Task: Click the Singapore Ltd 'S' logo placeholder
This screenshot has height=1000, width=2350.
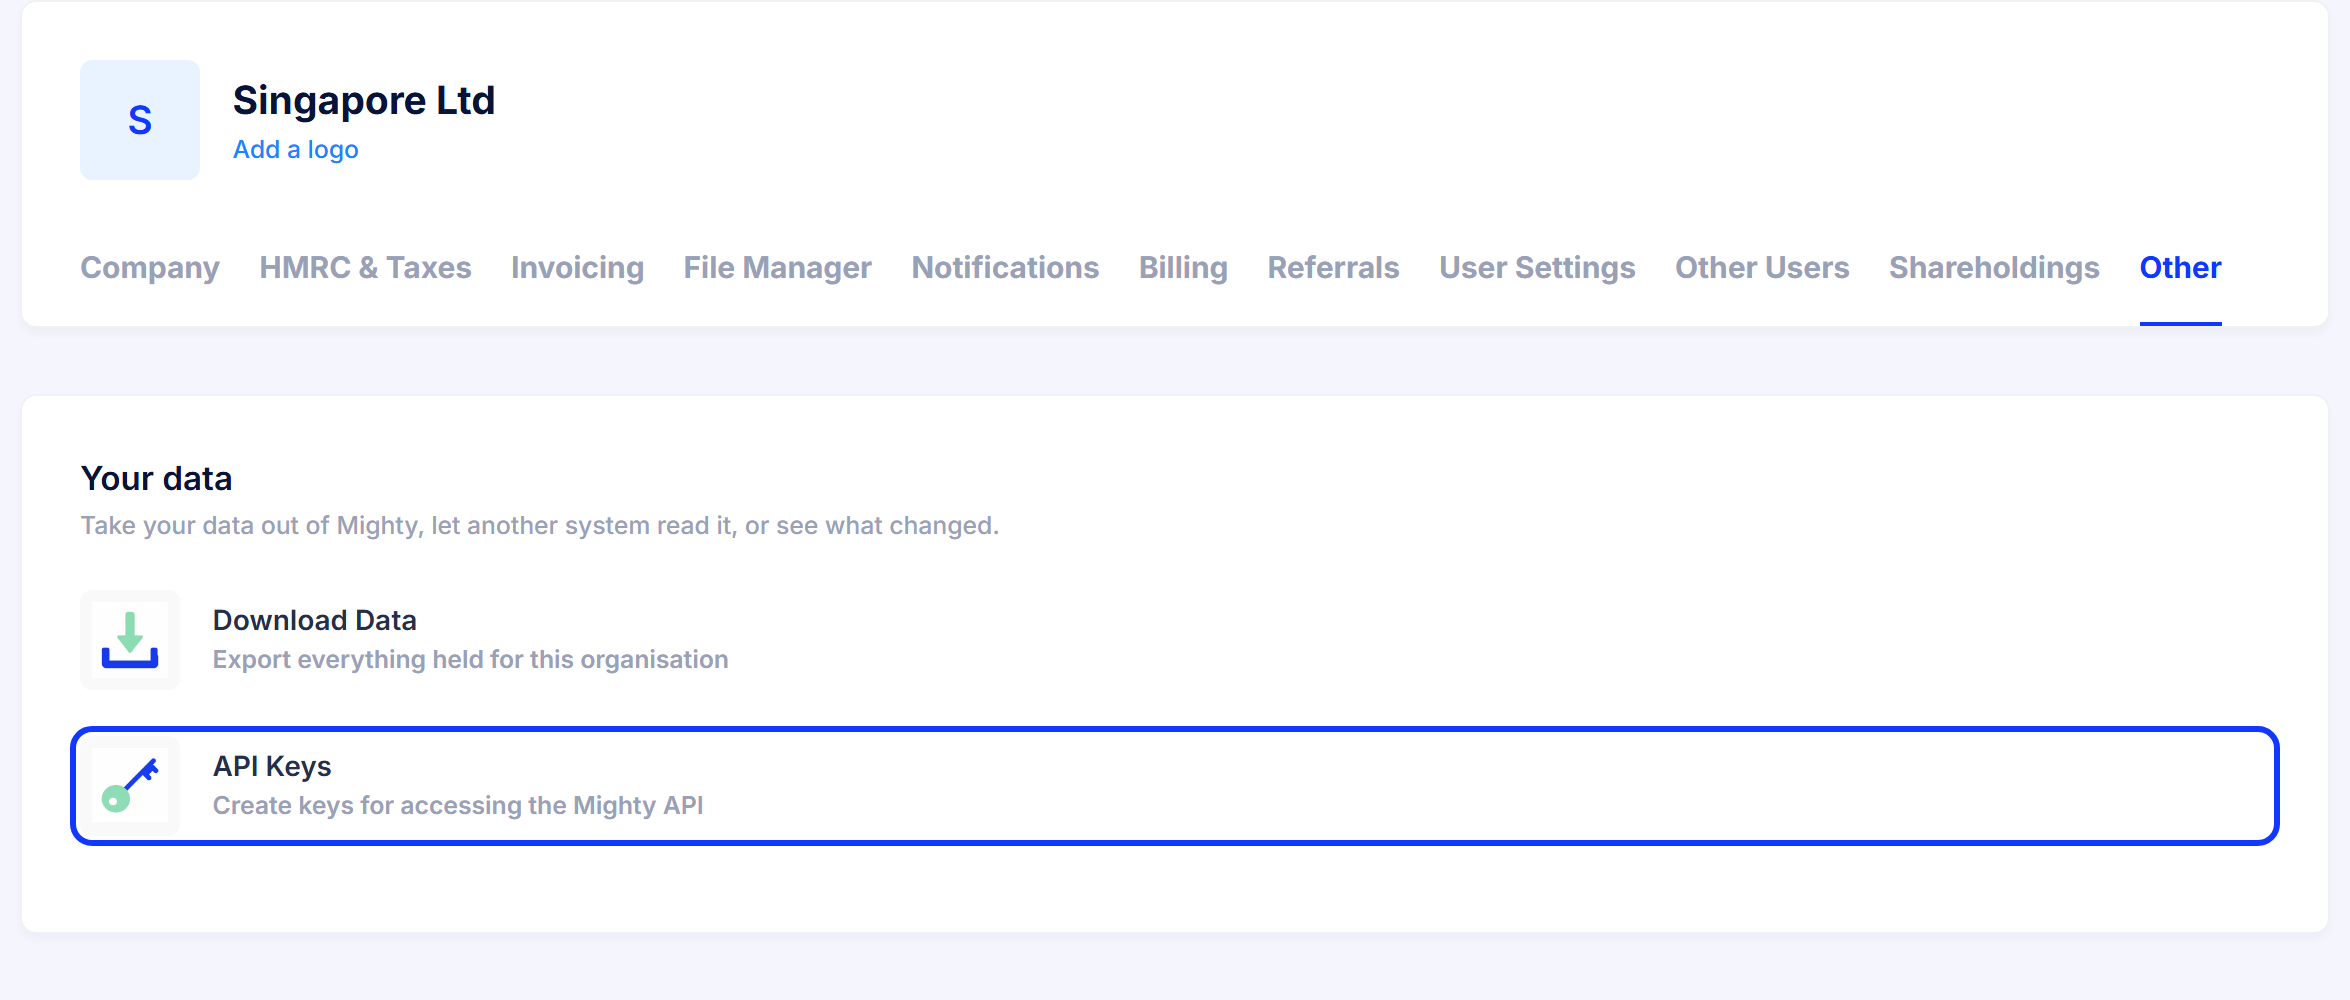Action: 140,120
